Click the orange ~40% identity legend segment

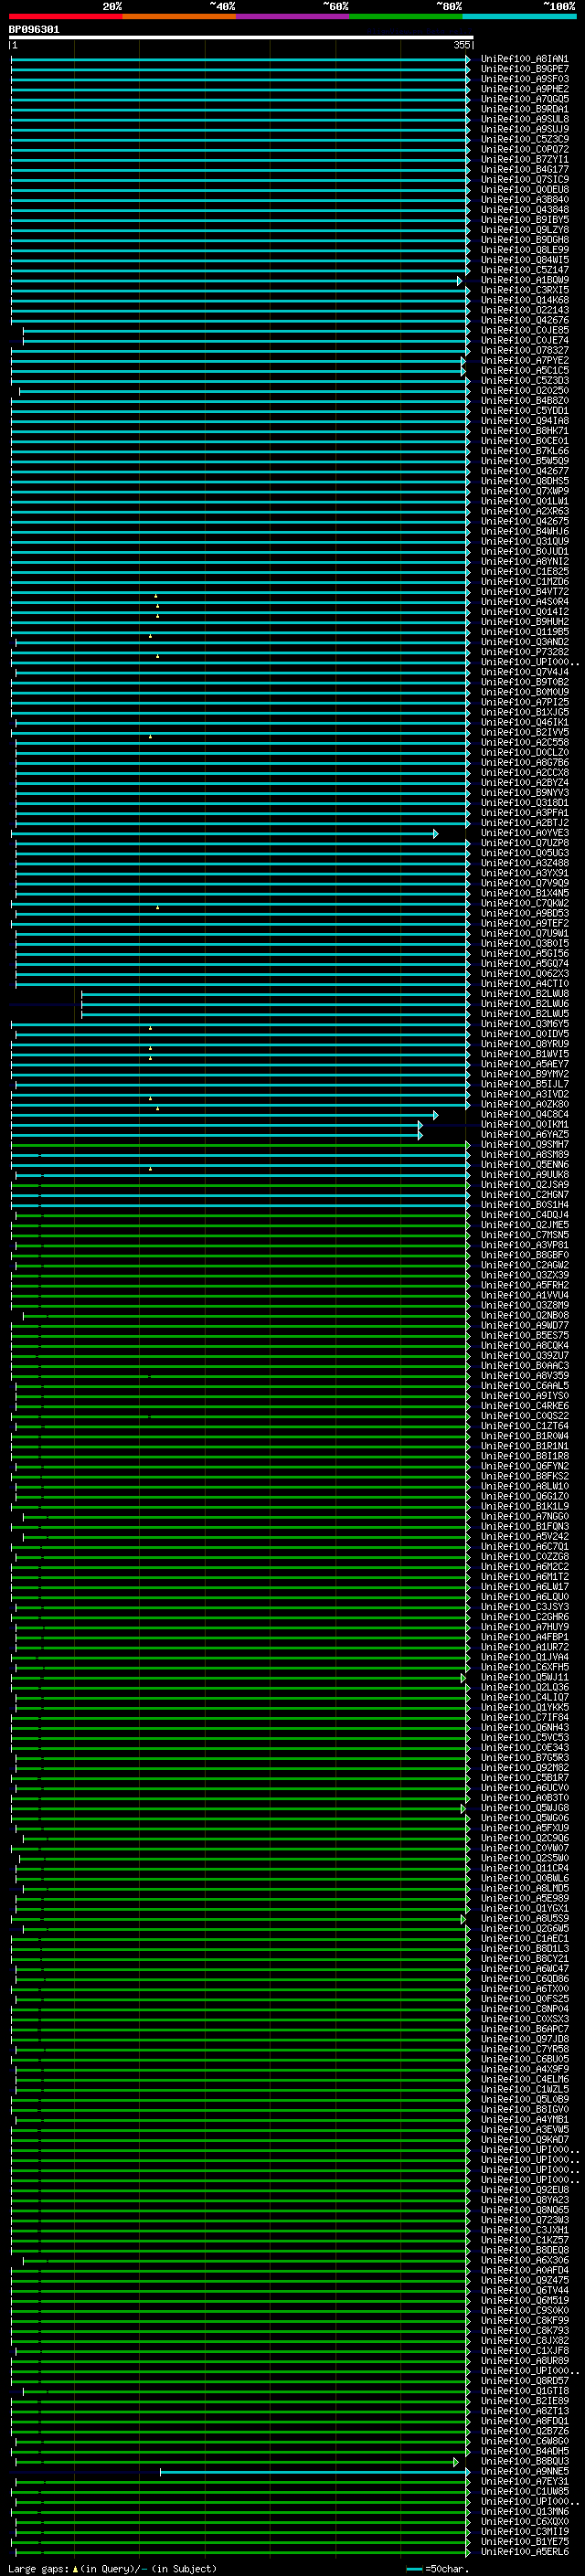(179, 16)
